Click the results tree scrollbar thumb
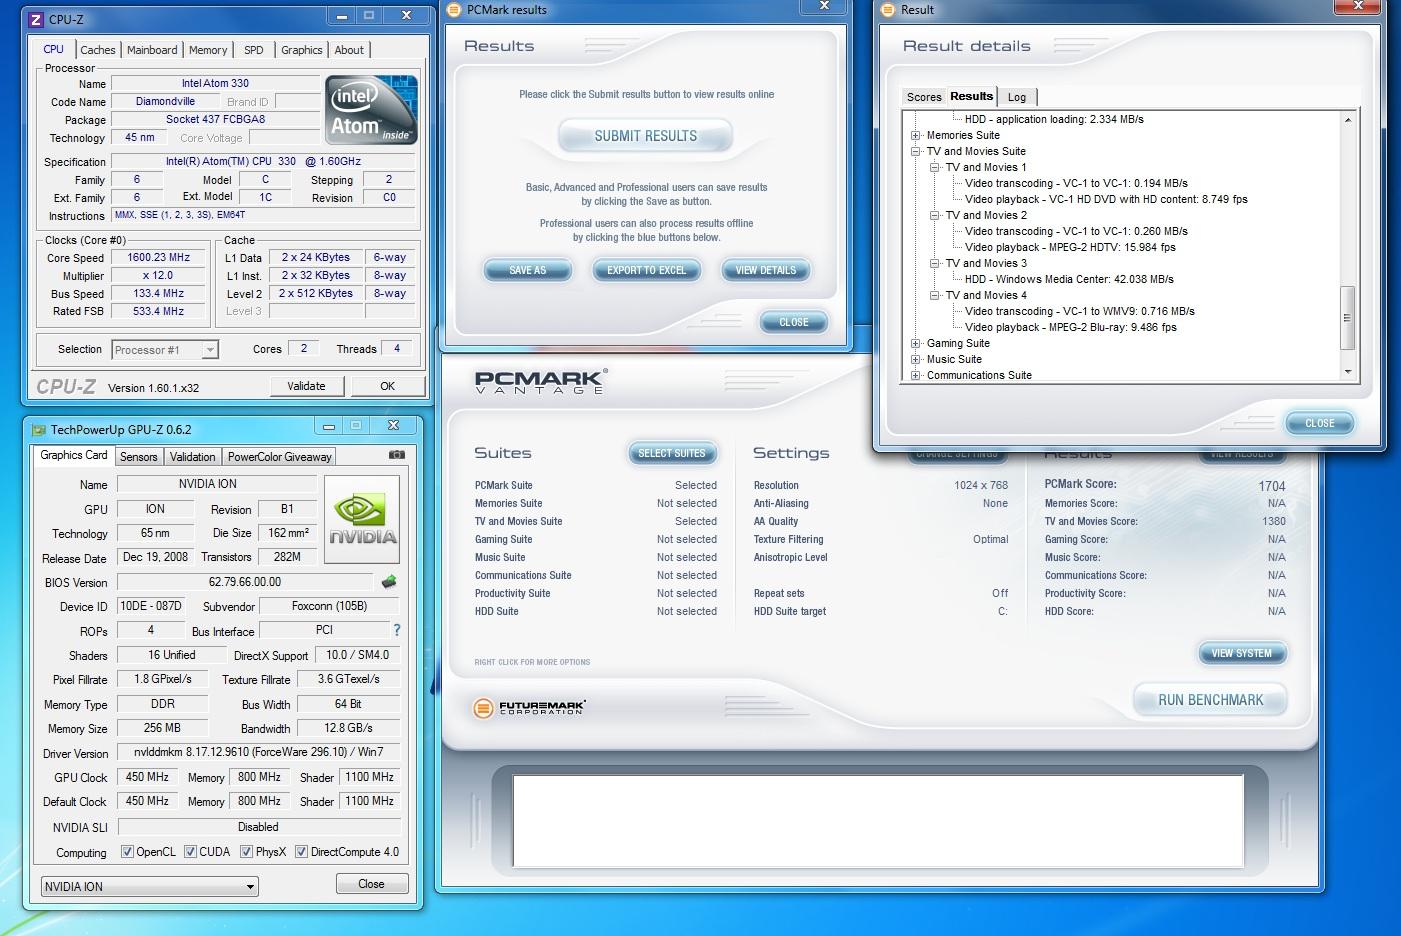Image resolution: width=1401 pixels, height=936 pixels. pyautogui.click(x=1347, y=317)
